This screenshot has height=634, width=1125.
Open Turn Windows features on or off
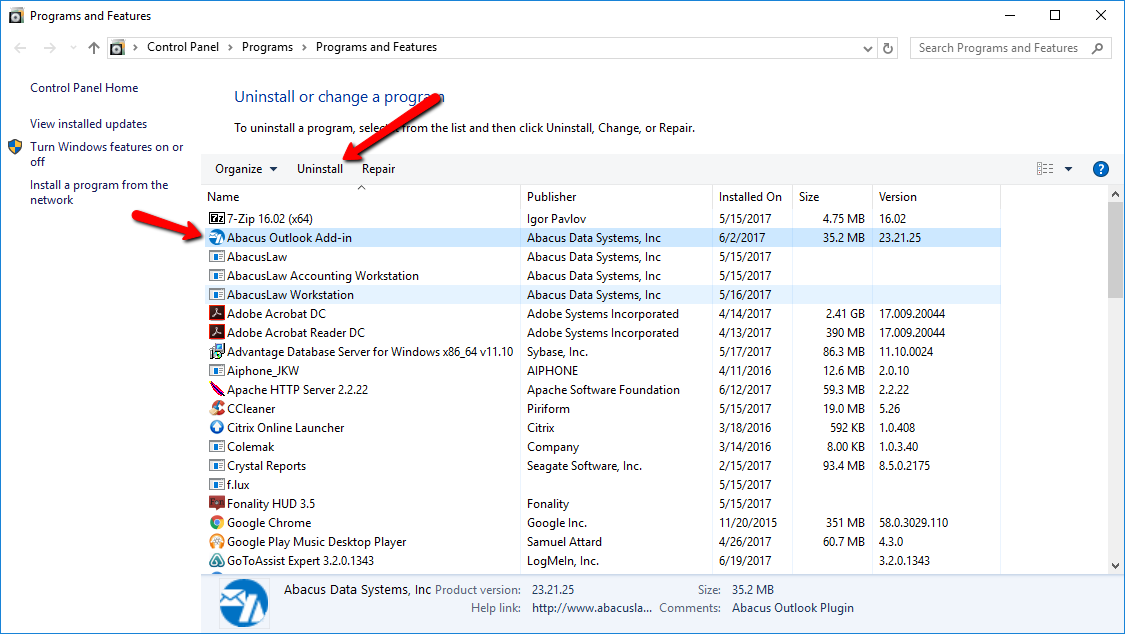(x=106, y=154)
